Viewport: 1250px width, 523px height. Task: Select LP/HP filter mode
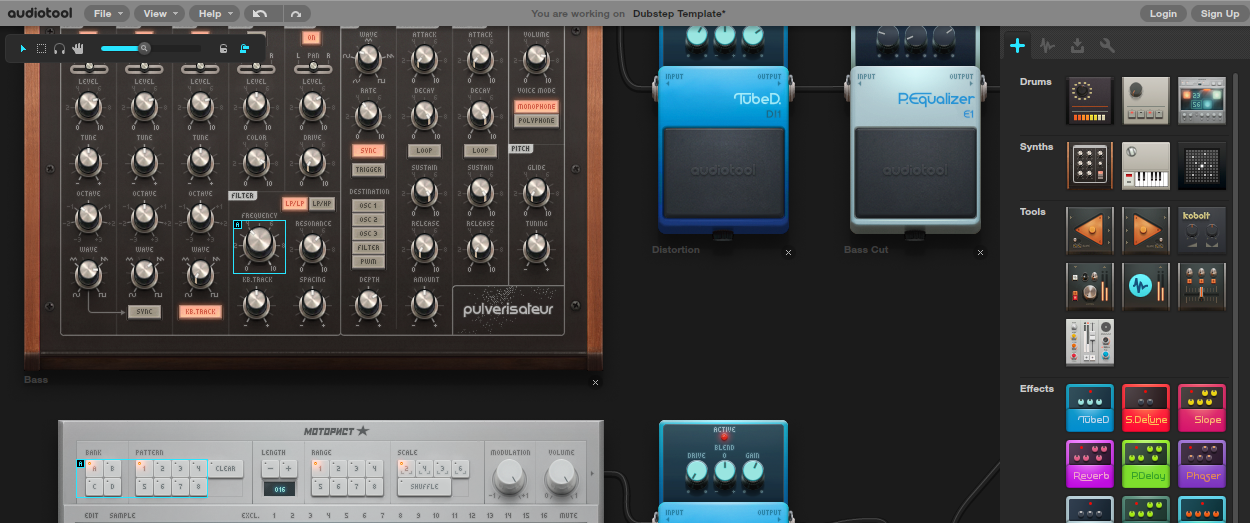pyautogui.click(x=322, y=203)
